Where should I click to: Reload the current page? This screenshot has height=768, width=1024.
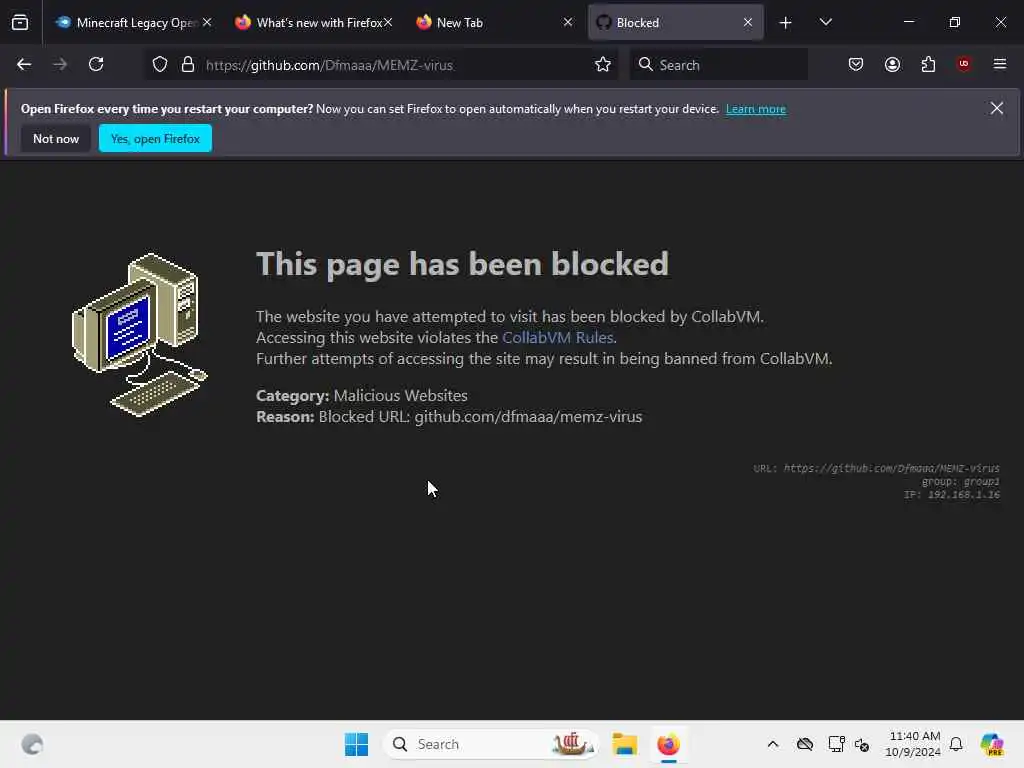pos(96,64)
